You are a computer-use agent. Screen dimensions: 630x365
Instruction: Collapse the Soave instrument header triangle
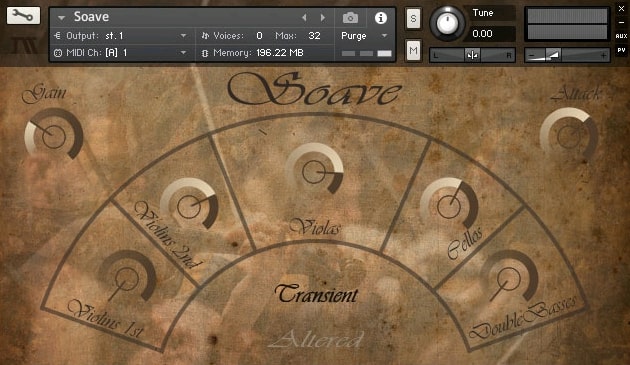click(61, 18)
